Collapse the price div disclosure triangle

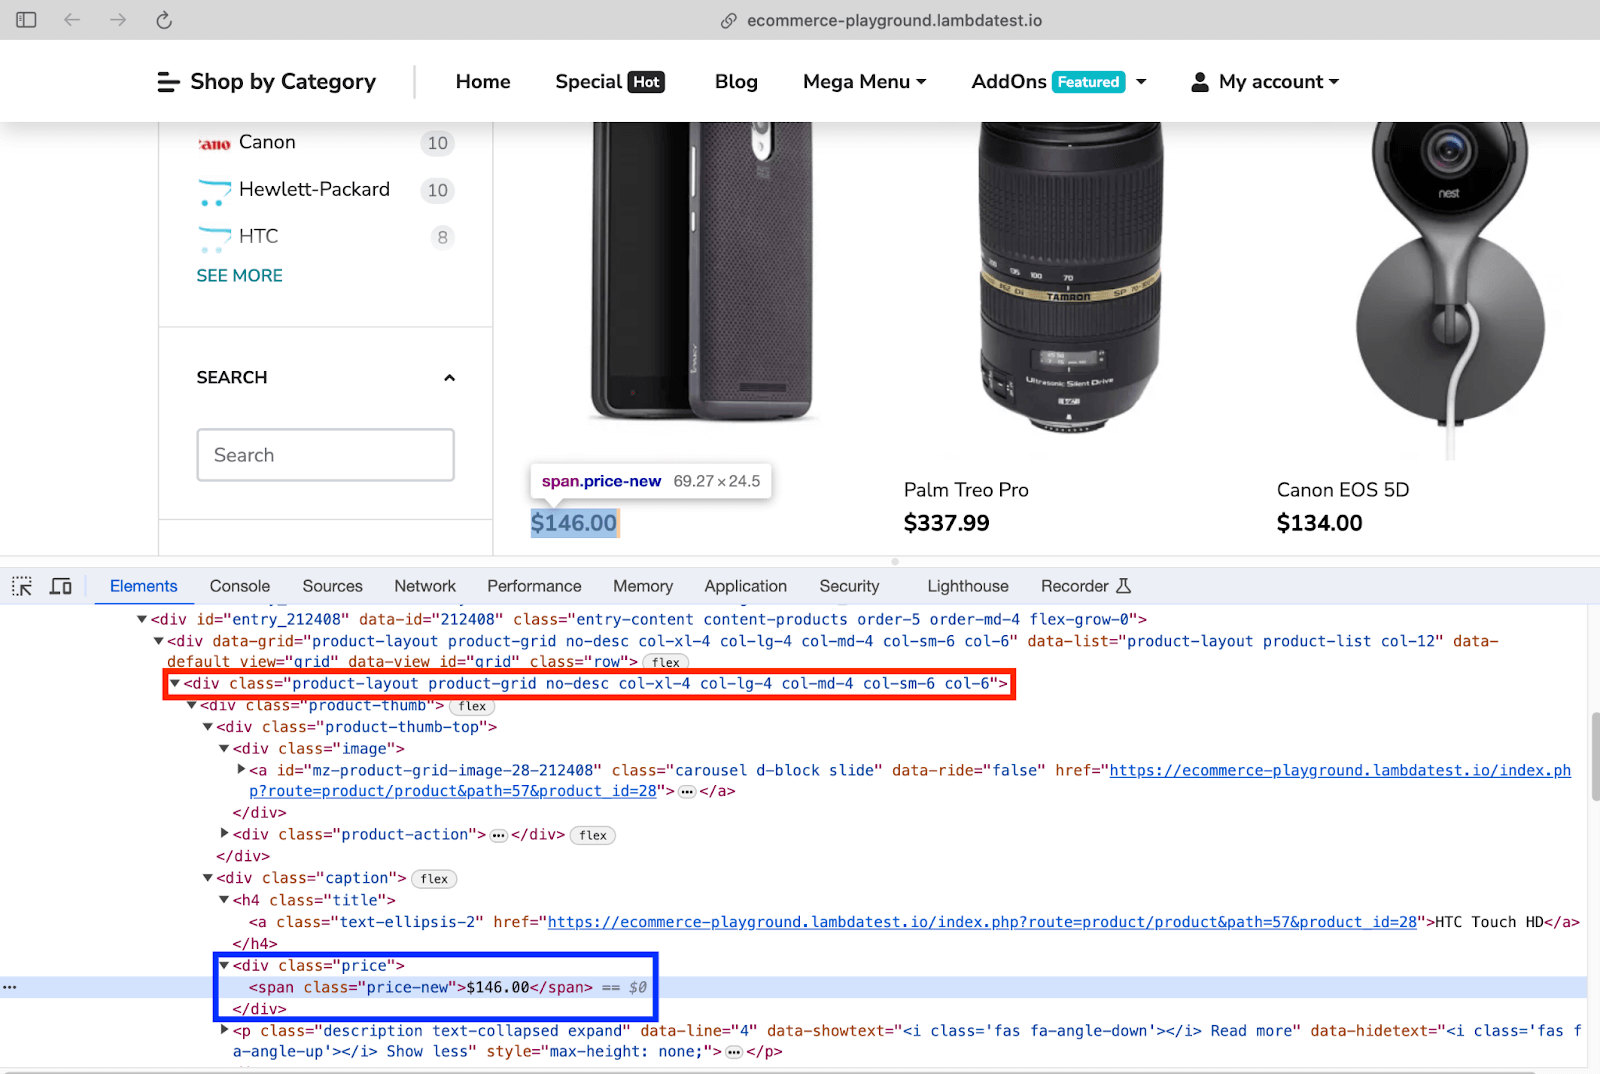coord(223,965)
